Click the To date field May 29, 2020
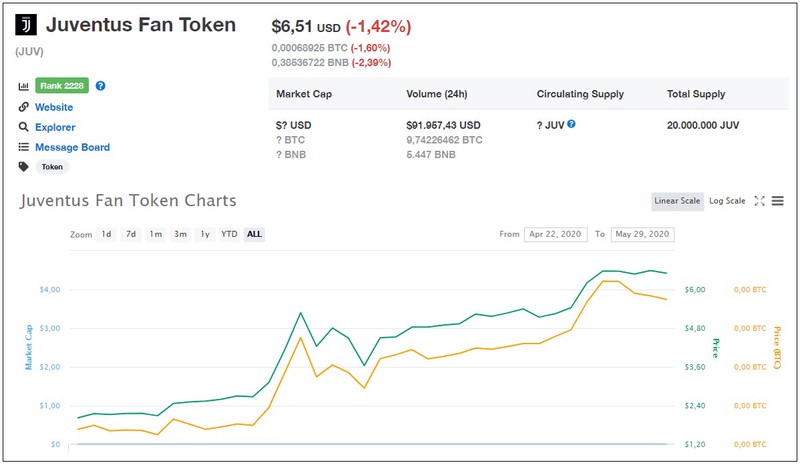Image resolution: width=800 pixels, height=465 pixels. [x=642, y=234]
